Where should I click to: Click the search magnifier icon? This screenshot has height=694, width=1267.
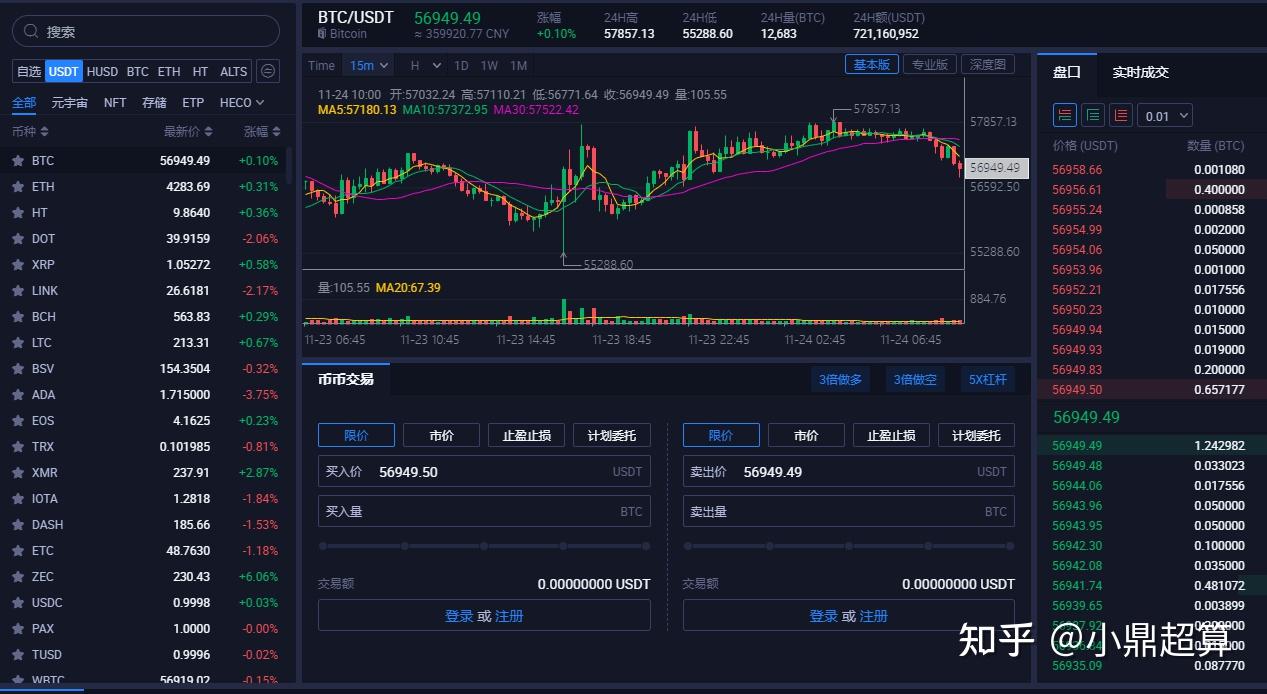[32, 31]
